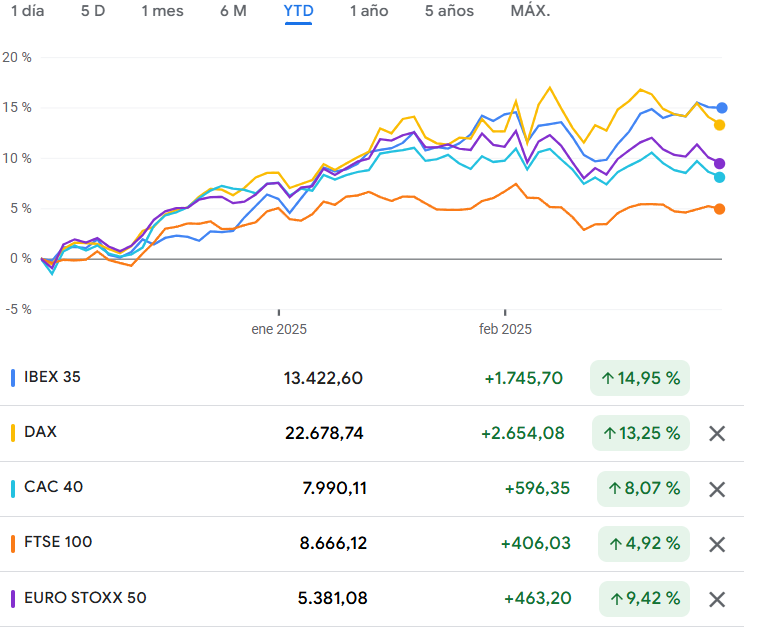Select the 1 día time range
Viewport: 762px width, 633px height.
[27, 12]
